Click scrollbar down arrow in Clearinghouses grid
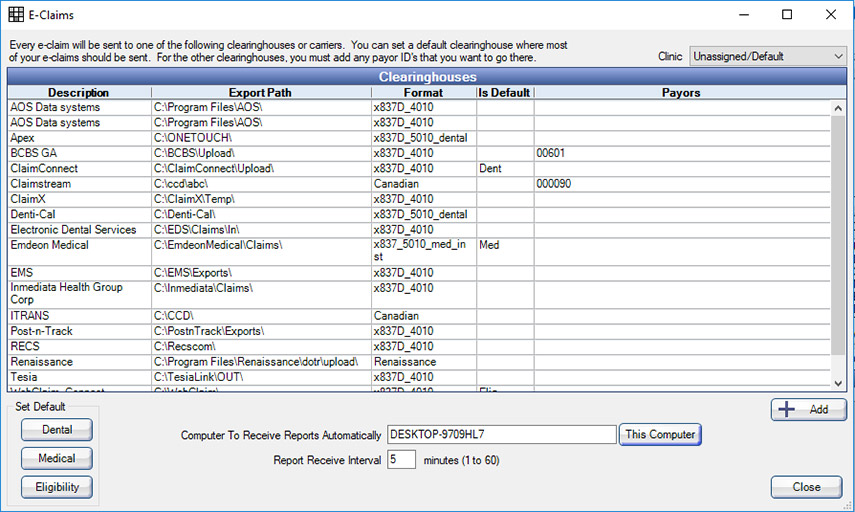The width and height of the screenshot is (855, 512). coord(838,383)
